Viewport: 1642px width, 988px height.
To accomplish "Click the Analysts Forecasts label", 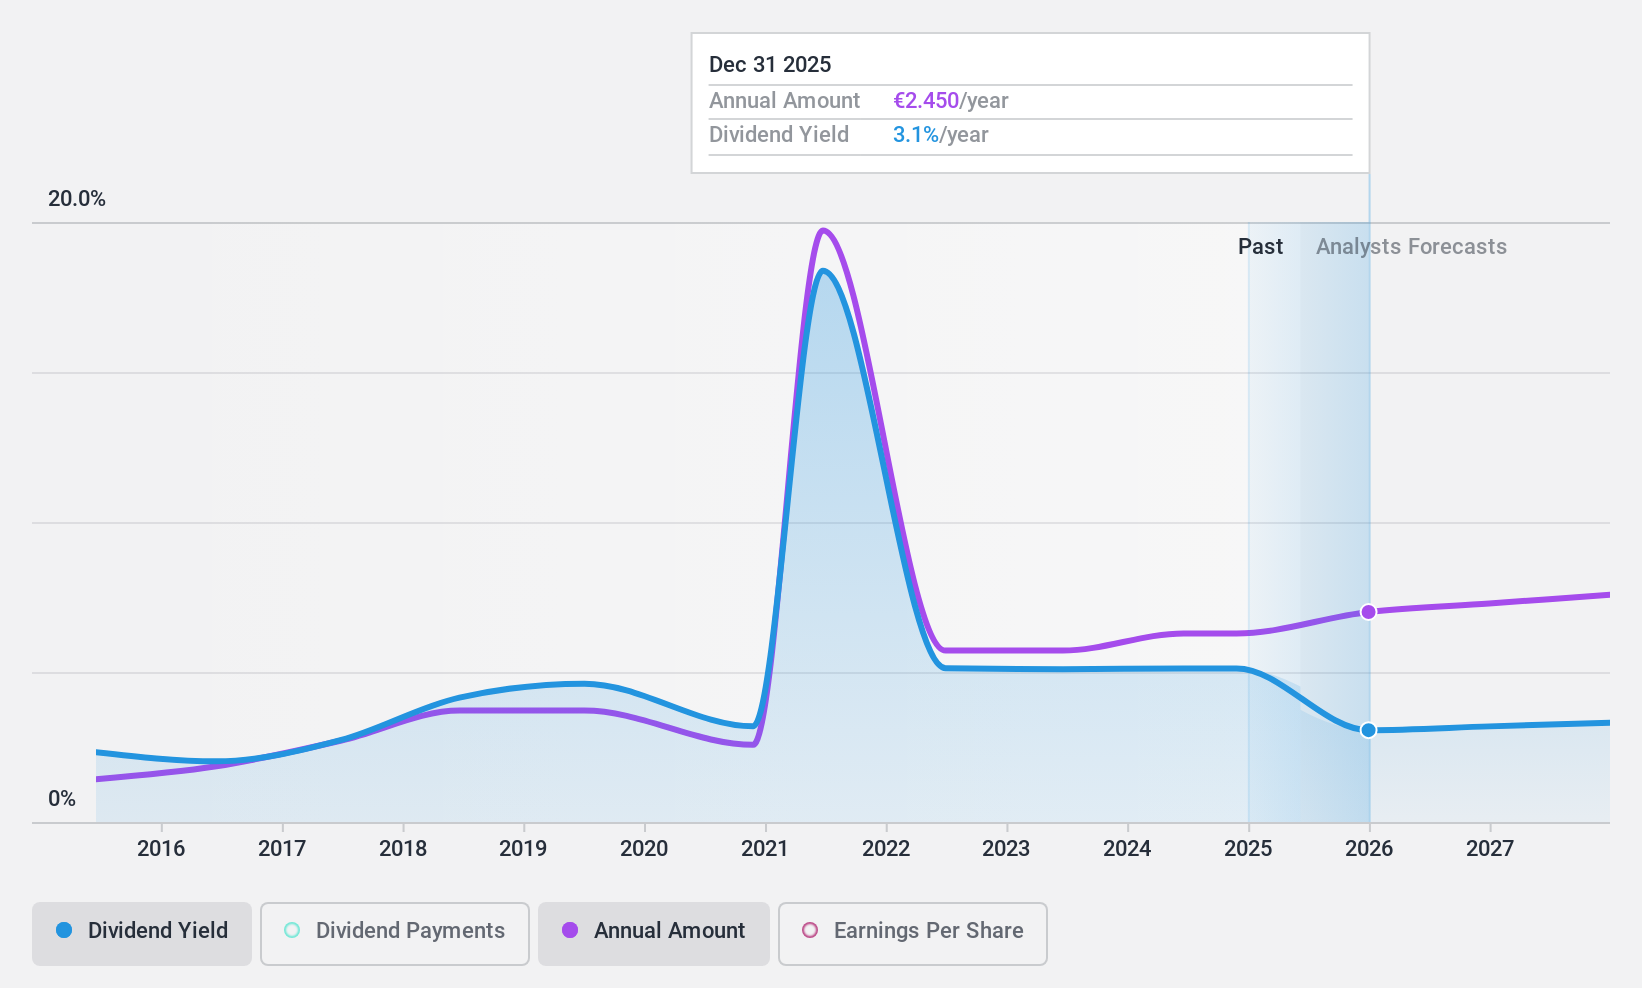I will pyautogui.click(x=1411, y=247).
